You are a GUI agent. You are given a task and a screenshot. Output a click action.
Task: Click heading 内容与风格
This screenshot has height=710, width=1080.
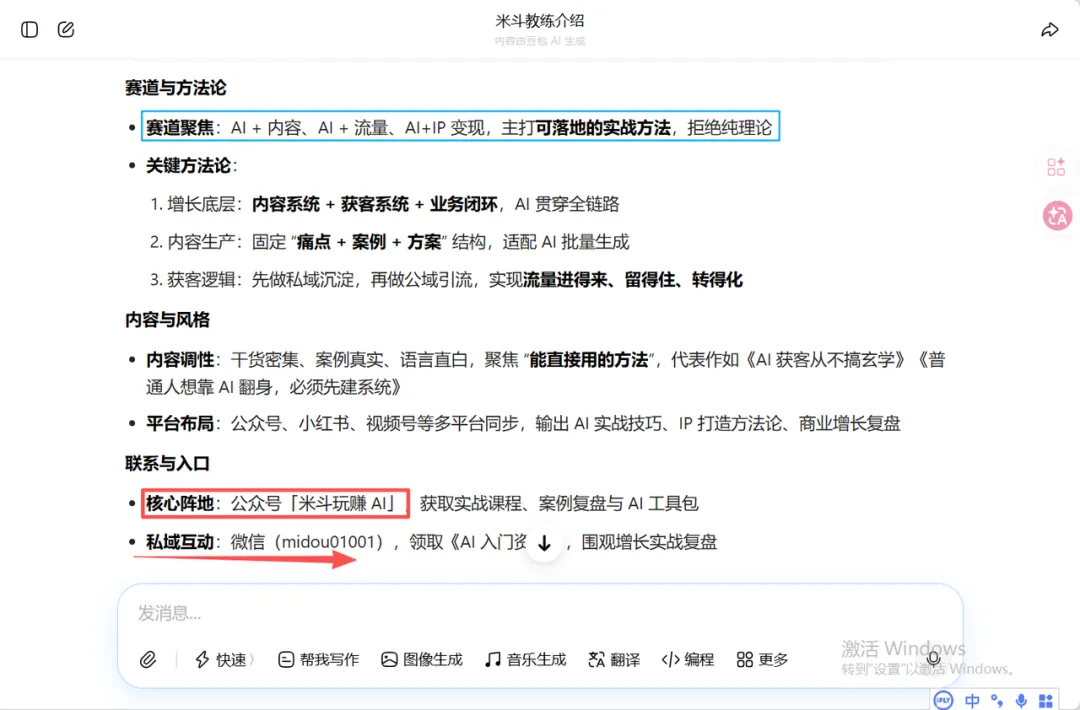click(167, 320)
